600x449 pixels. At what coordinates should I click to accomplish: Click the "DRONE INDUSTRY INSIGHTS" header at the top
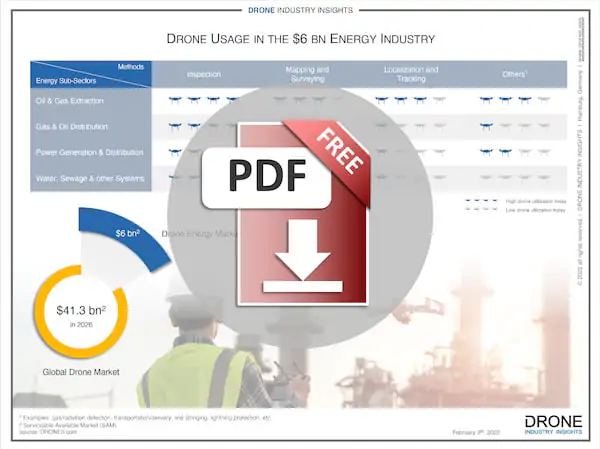point(300,10)
